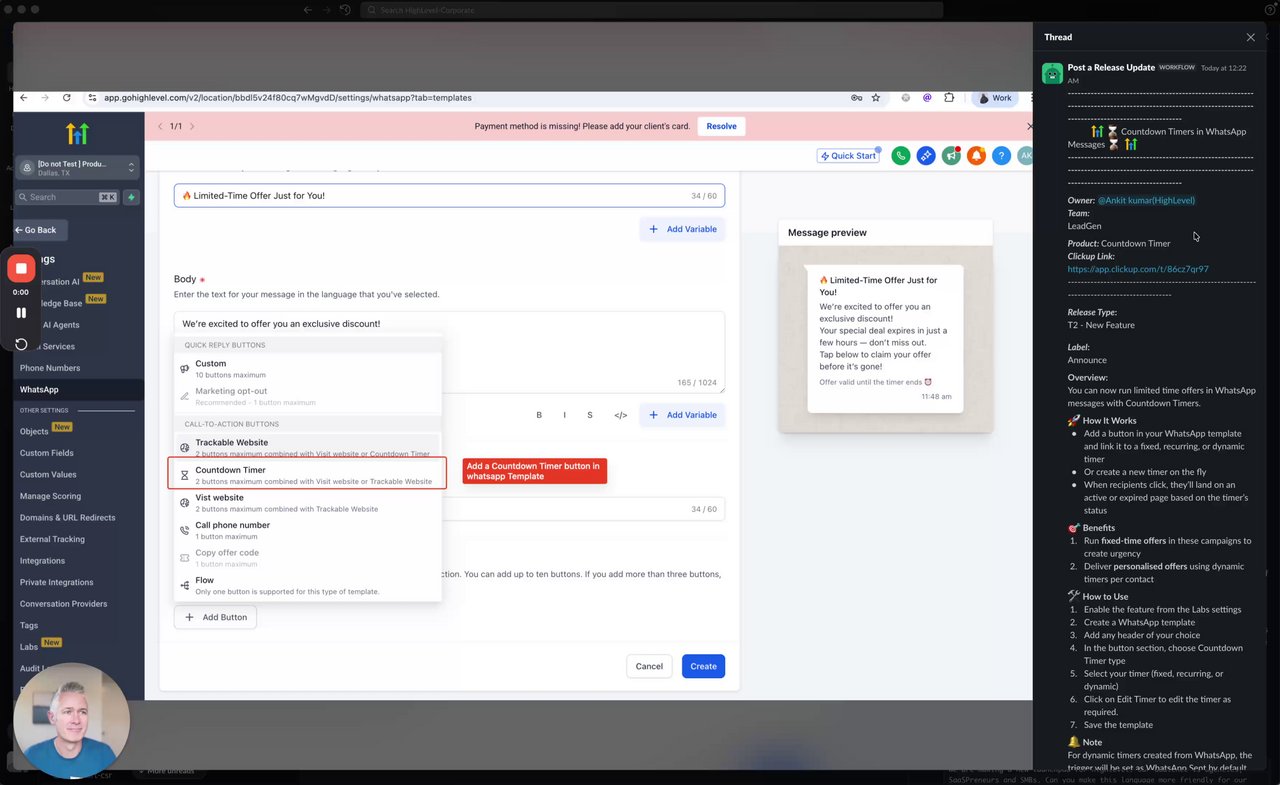The image size is (1280, 785).
Task: Choose Visit website button option
Action: (307, 502)
